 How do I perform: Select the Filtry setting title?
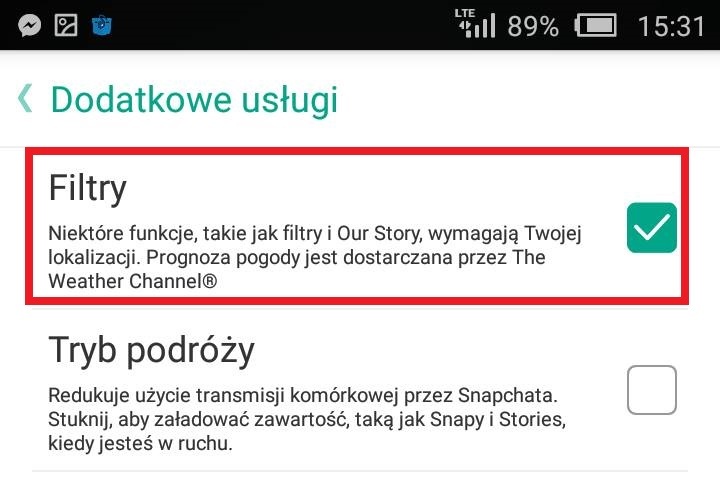point(87,188)
